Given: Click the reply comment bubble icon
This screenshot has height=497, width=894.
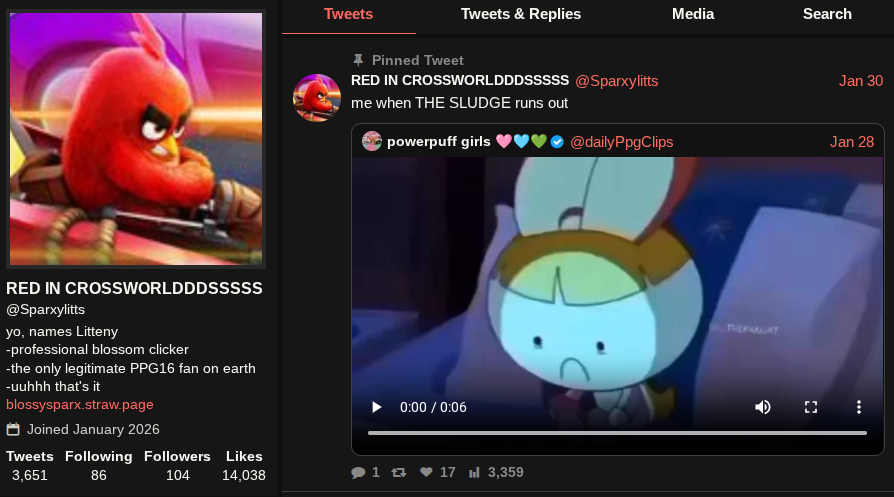Looking at the screenshot, I should click(x=358, y=472).
